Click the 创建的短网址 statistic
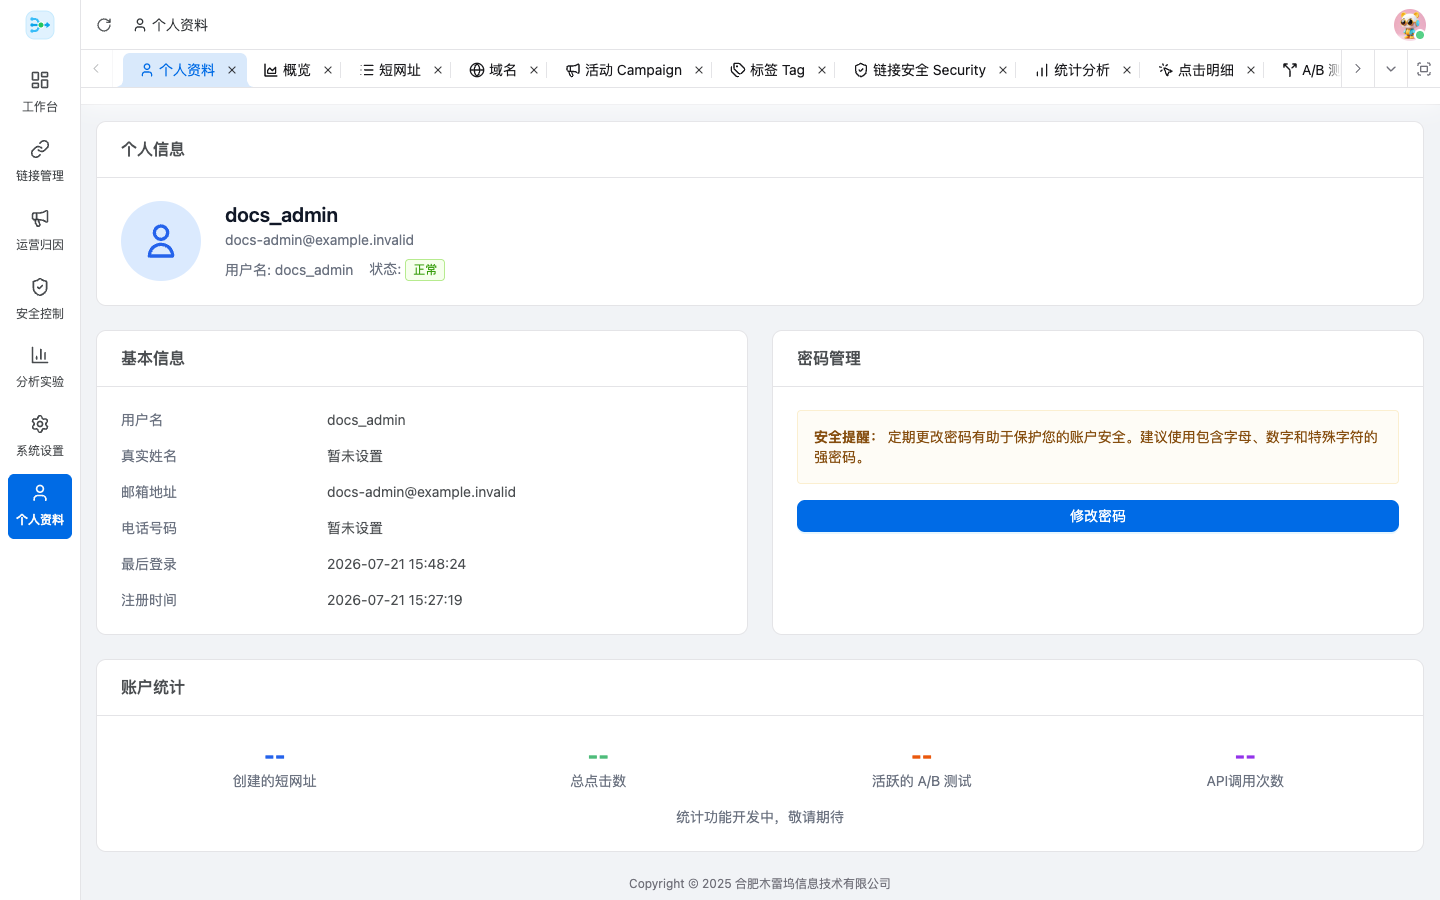This screenshot has width=1440, height=900. (275, 770)
